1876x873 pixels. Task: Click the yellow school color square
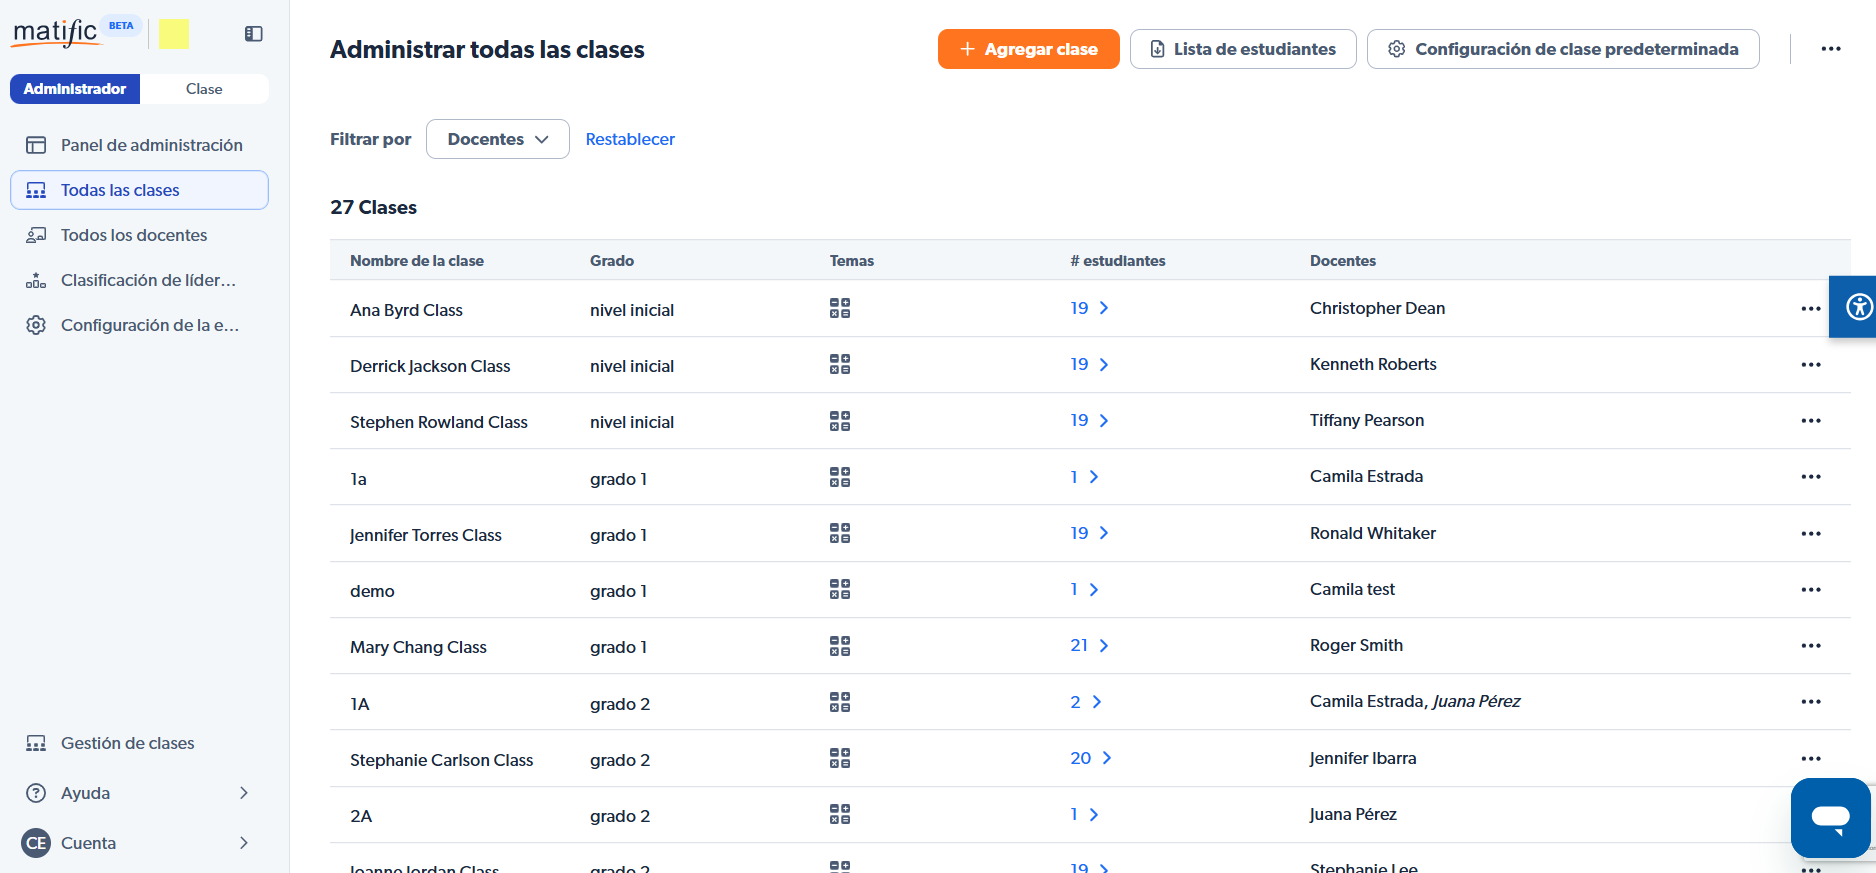[x=174, y=34]
